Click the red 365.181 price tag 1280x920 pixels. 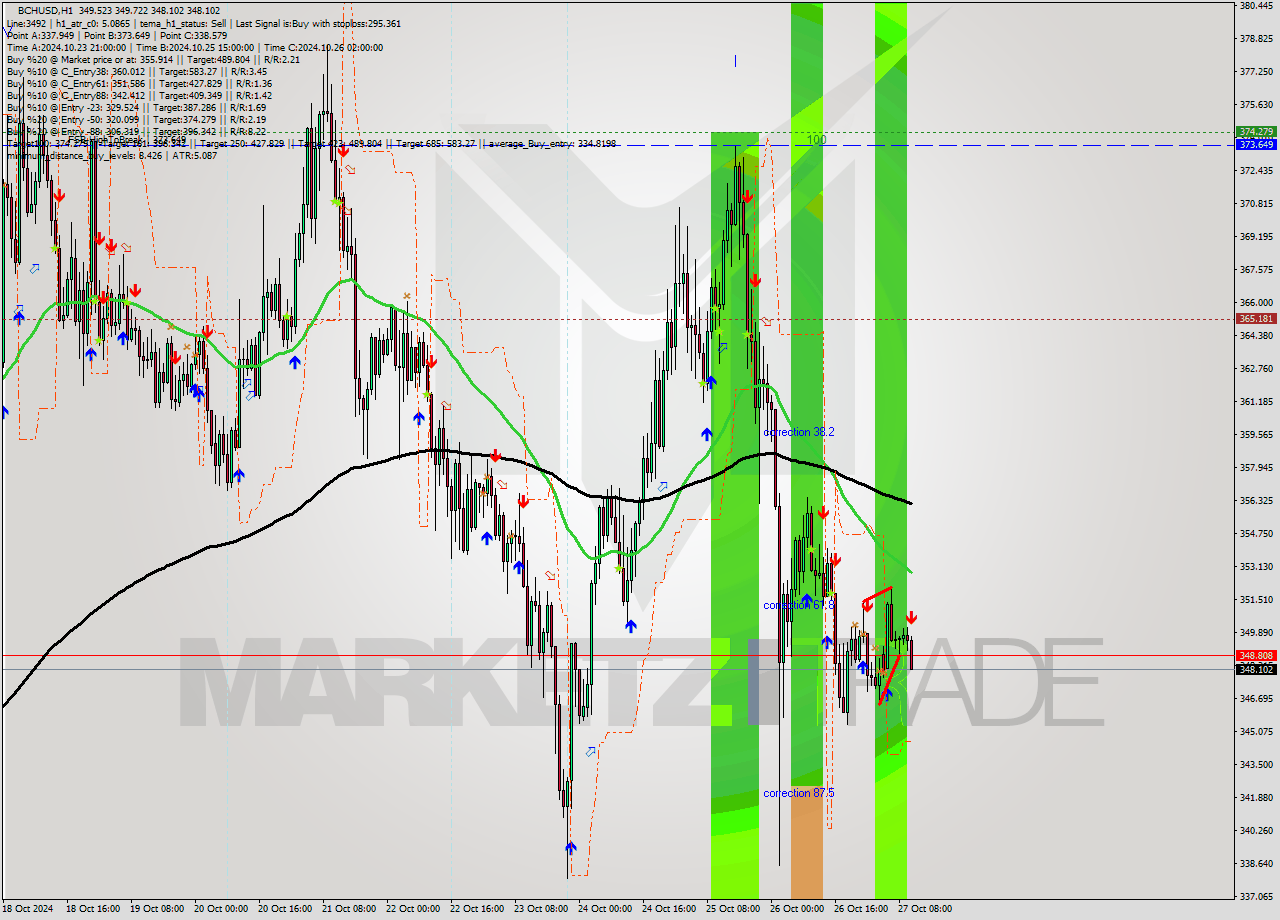click(1256, 319)
